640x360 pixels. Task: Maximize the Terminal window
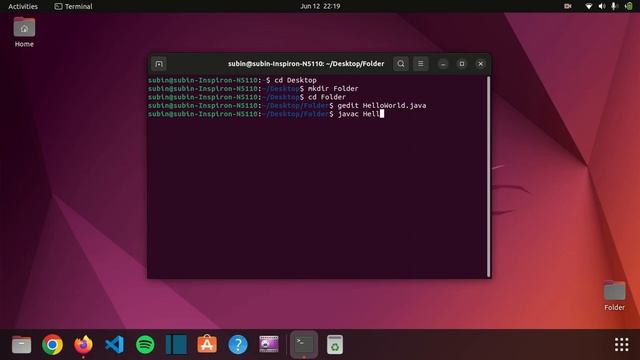click(x=462, y=64)
